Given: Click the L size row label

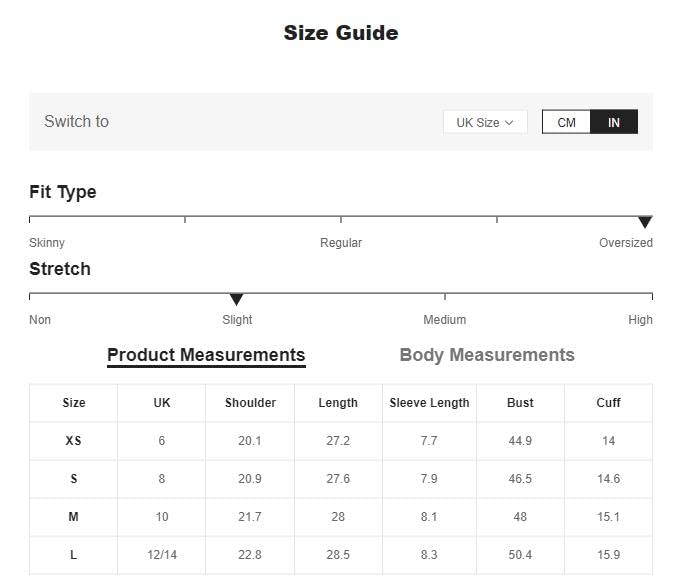Looking at the screenshot, I should [x=74, y=555].
